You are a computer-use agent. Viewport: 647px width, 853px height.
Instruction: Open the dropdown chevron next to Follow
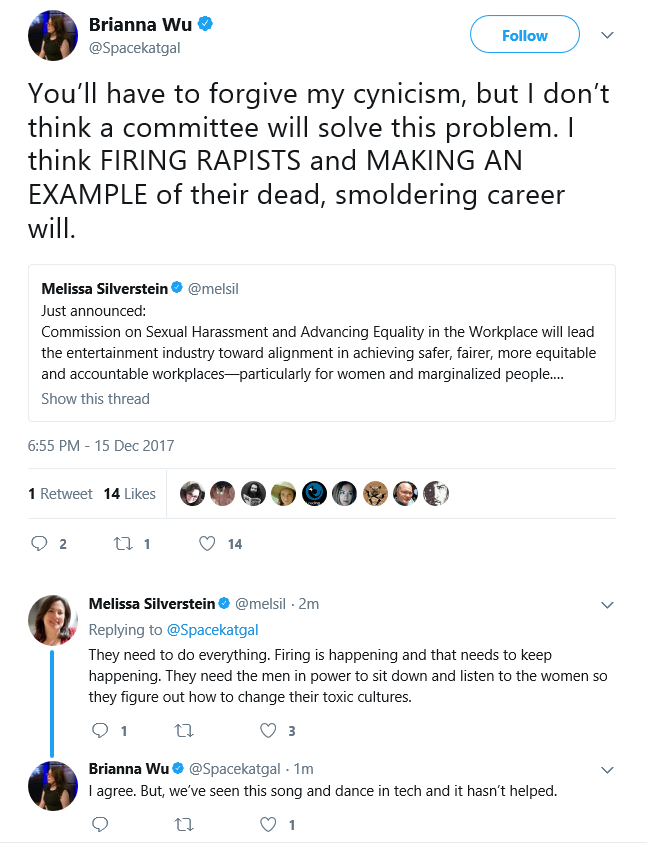(x=607, y=35)
